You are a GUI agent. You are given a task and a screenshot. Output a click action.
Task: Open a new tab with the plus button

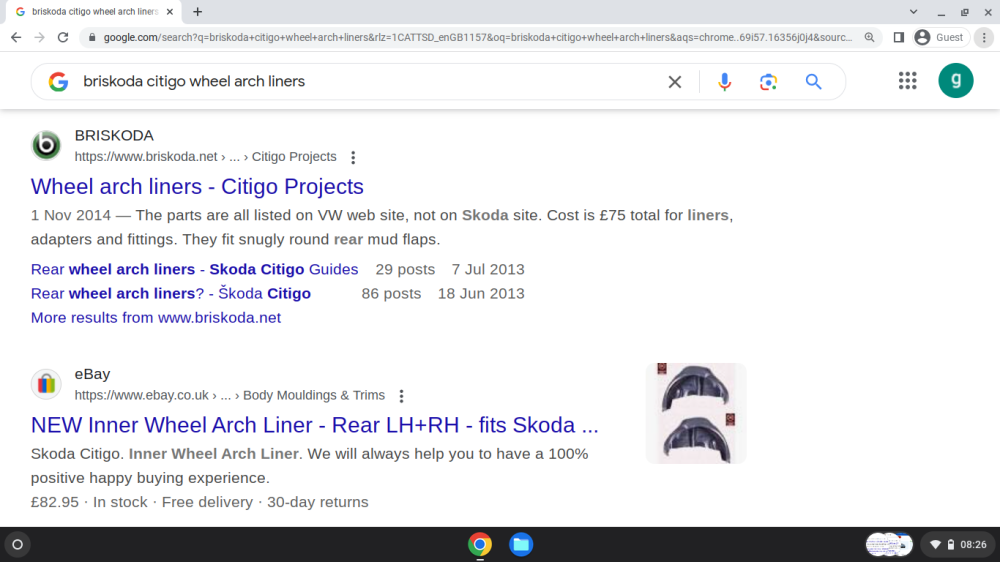point(198,11)
